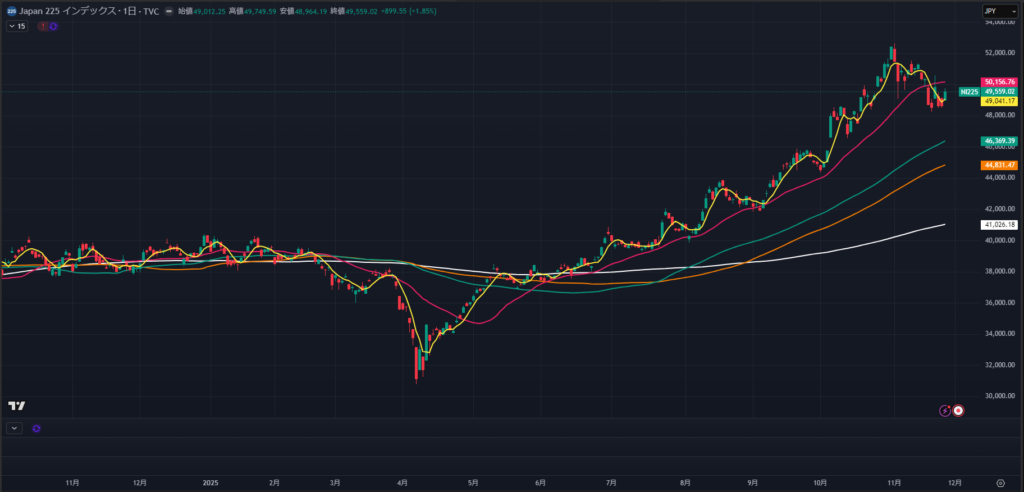Click purple spinner icon in lower pane
Viewport: 1024px width, 492px height.
click(x=36, y=428)
